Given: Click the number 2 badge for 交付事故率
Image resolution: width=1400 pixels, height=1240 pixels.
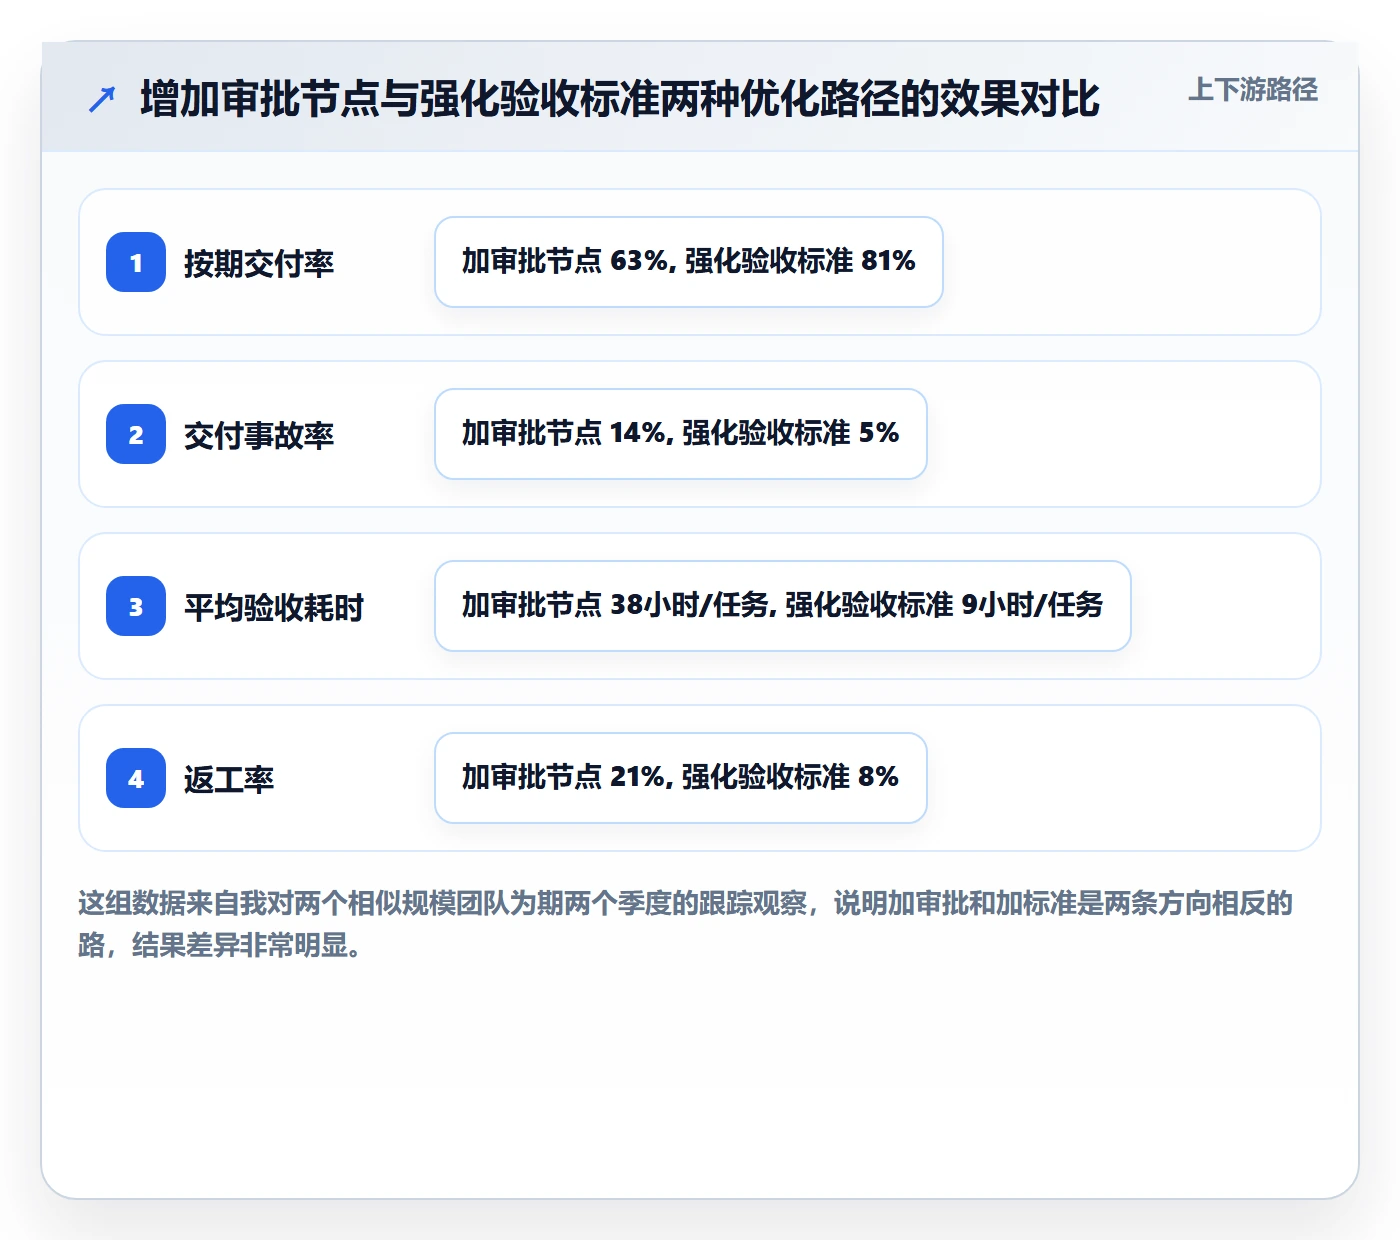Looking at the screenshot, I should (136, 434).
